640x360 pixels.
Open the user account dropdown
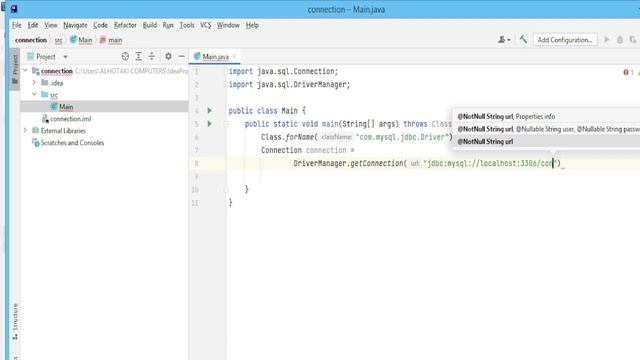pos(504,40)
